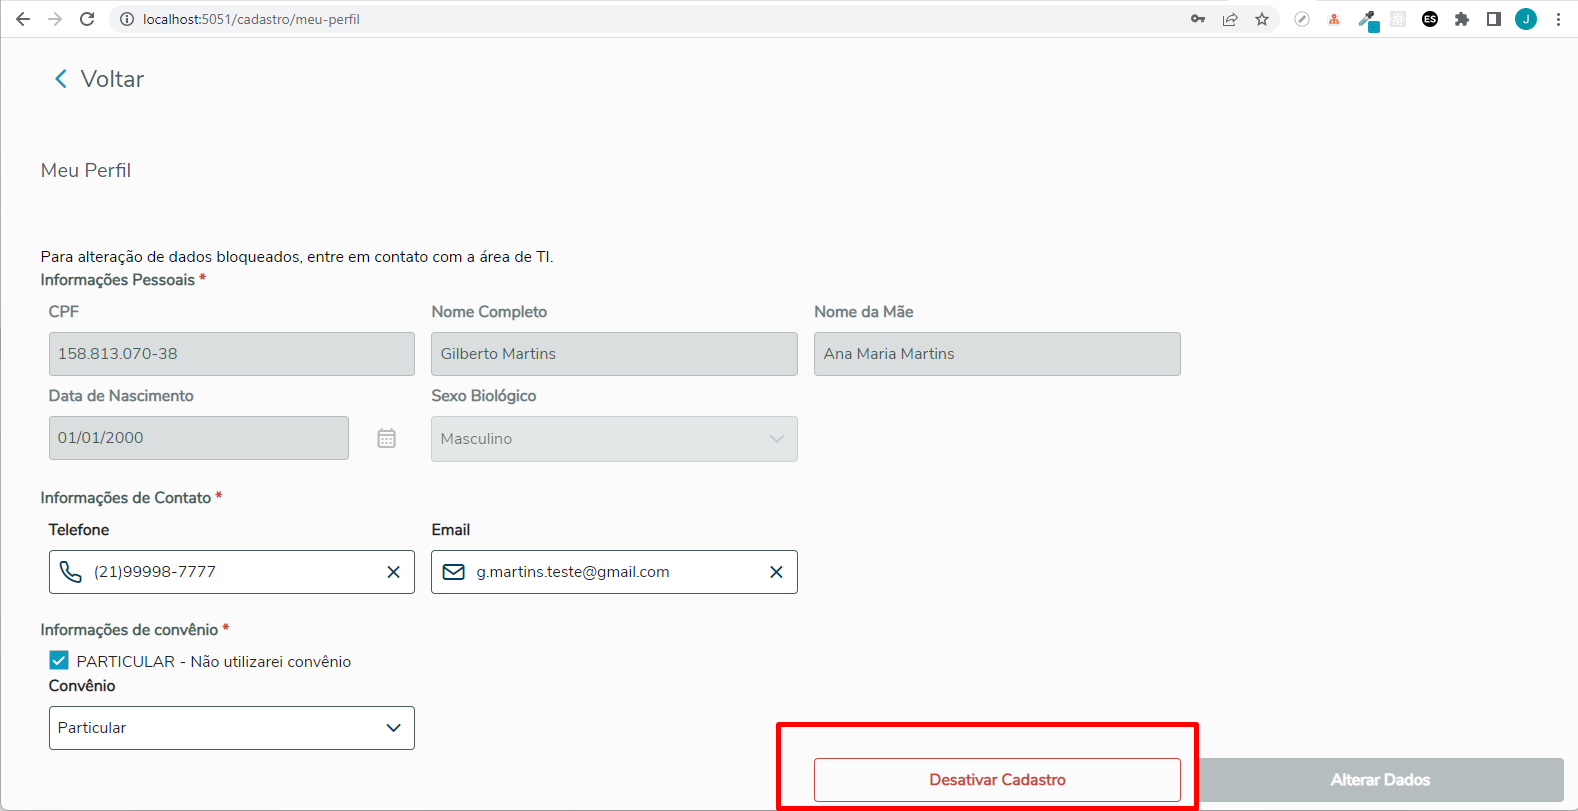Uncheck the PARTICULAR no convênio checkbox
The height and width of the screenshot is (811, 1578).
pos(59,661)
